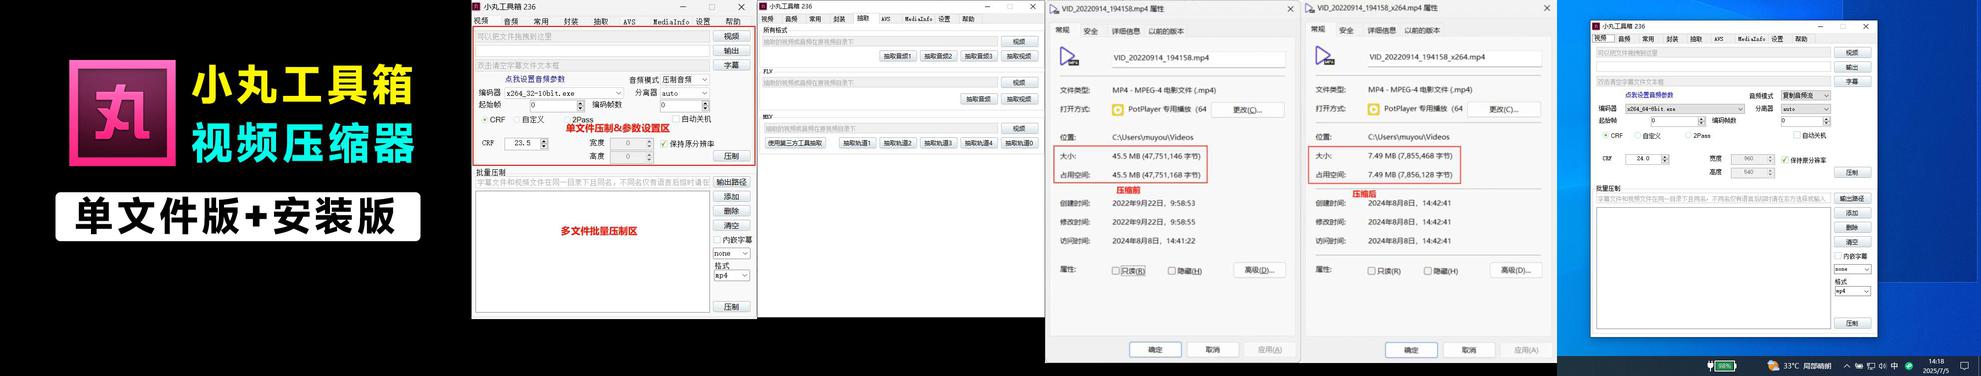Open the 14:18 taskbar clock
The image size is (1981, 376).
click(1935, 366)
